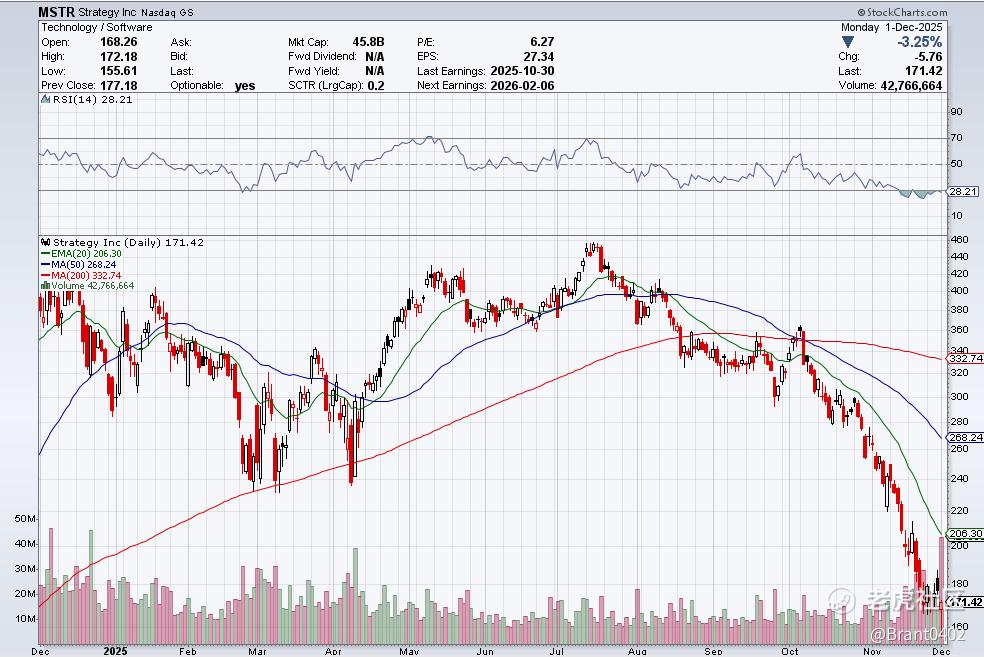Click the 206.30 price tag on the right axis
Image resolution: width=984 pixels, height=657 pixels.
tap(966, 533)
